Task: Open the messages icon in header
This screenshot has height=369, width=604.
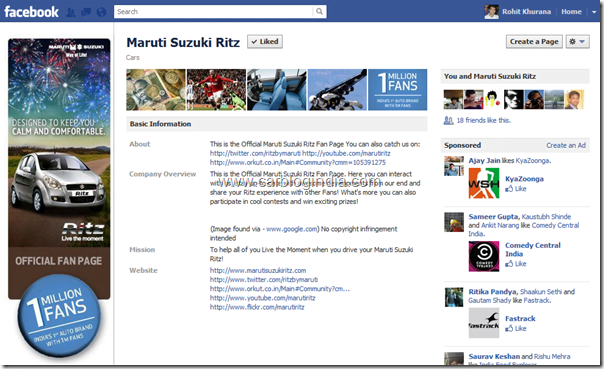Action: point(86,12)
